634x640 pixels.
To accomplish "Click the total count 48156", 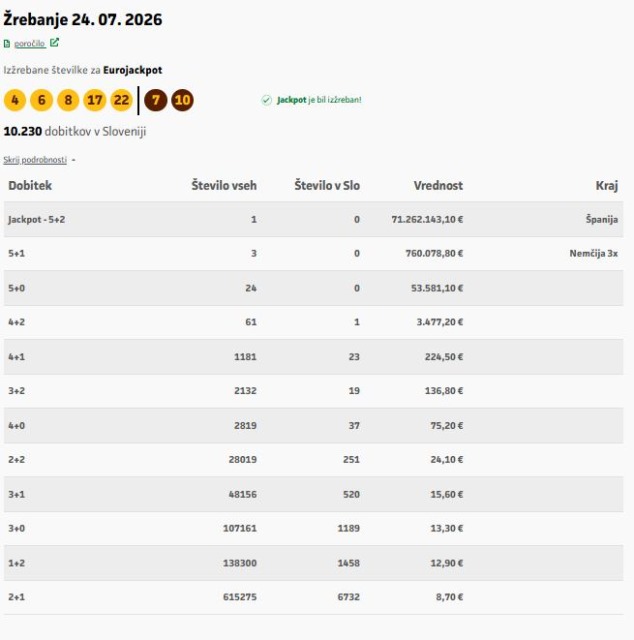I will [x=242, y=494].
